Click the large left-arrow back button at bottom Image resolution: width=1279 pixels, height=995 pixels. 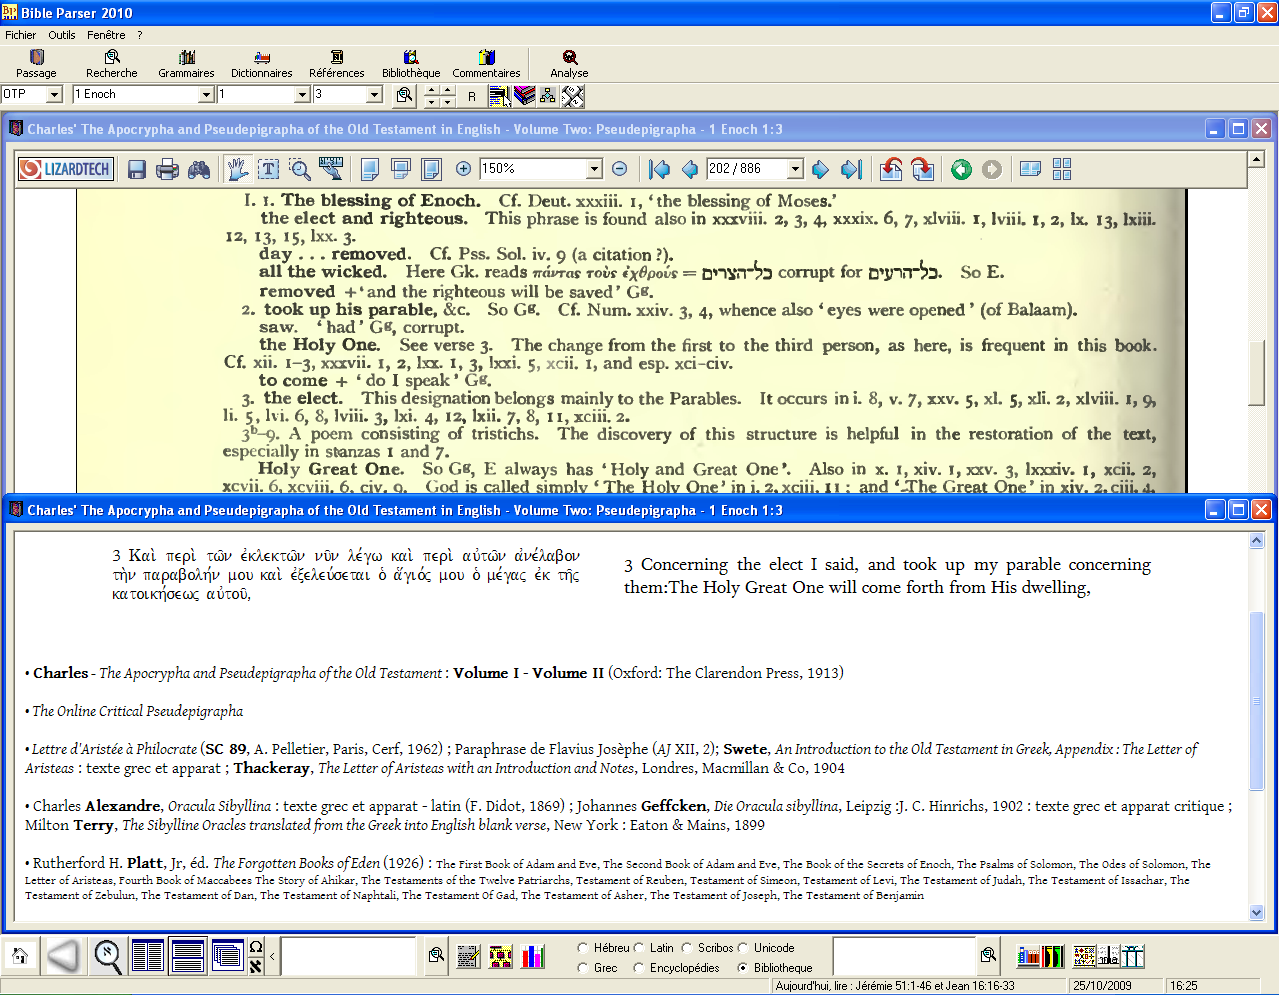[63, 957]
